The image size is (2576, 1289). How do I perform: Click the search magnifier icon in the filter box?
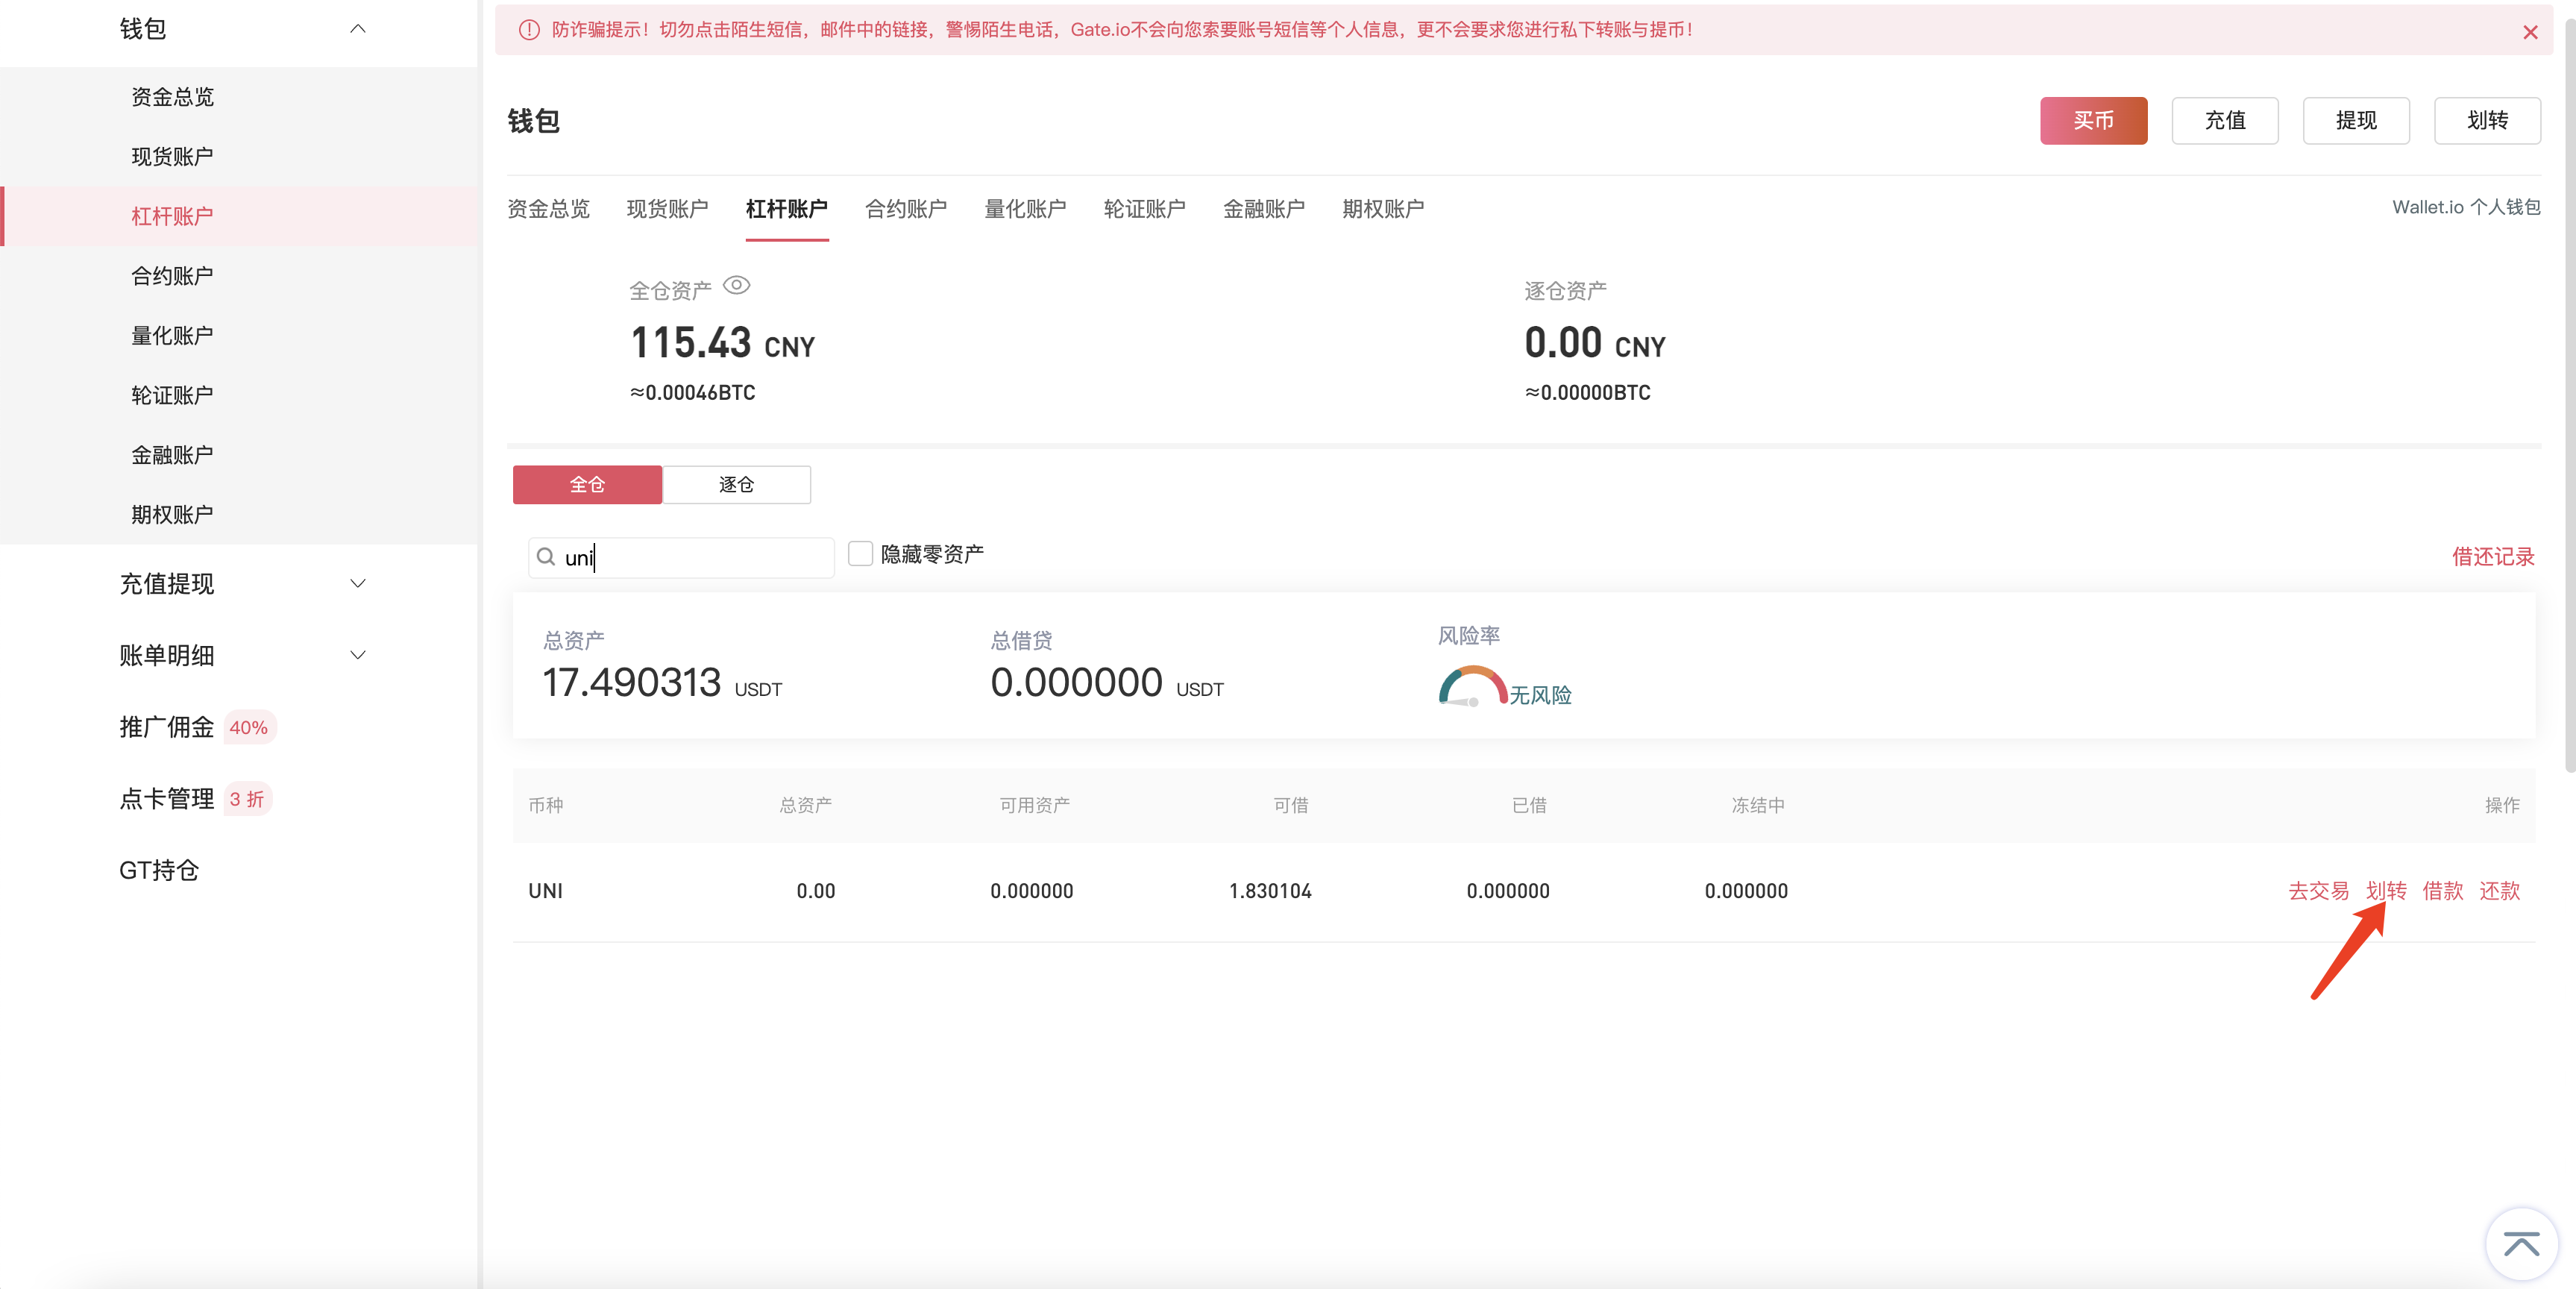tap(546, 557)
